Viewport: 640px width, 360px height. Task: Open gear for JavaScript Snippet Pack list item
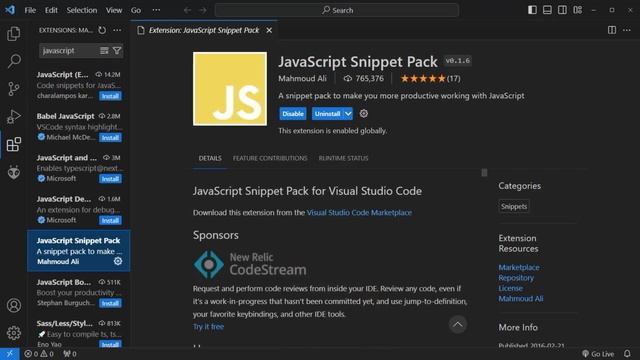click(118, 261)
